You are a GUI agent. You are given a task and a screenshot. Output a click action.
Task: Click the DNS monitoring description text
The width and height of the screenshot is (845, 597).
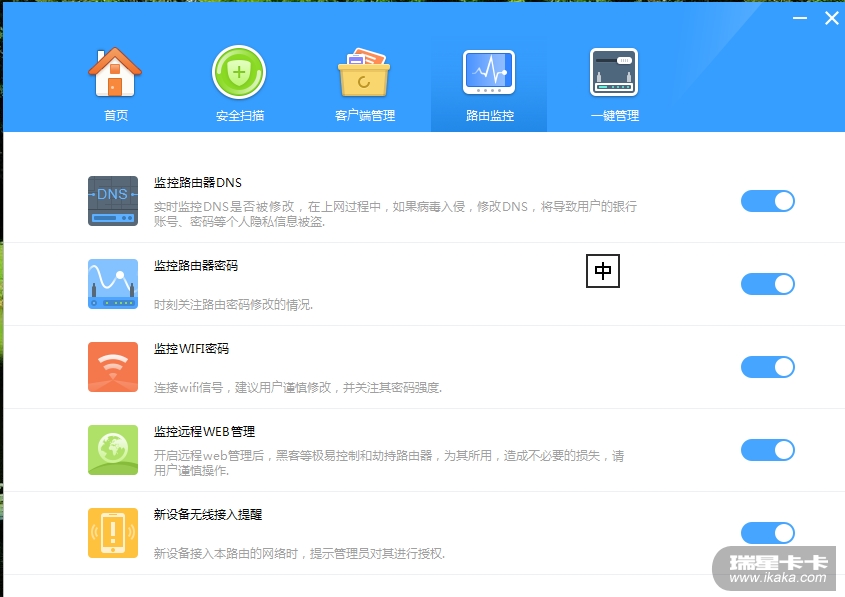click(395, 214)
